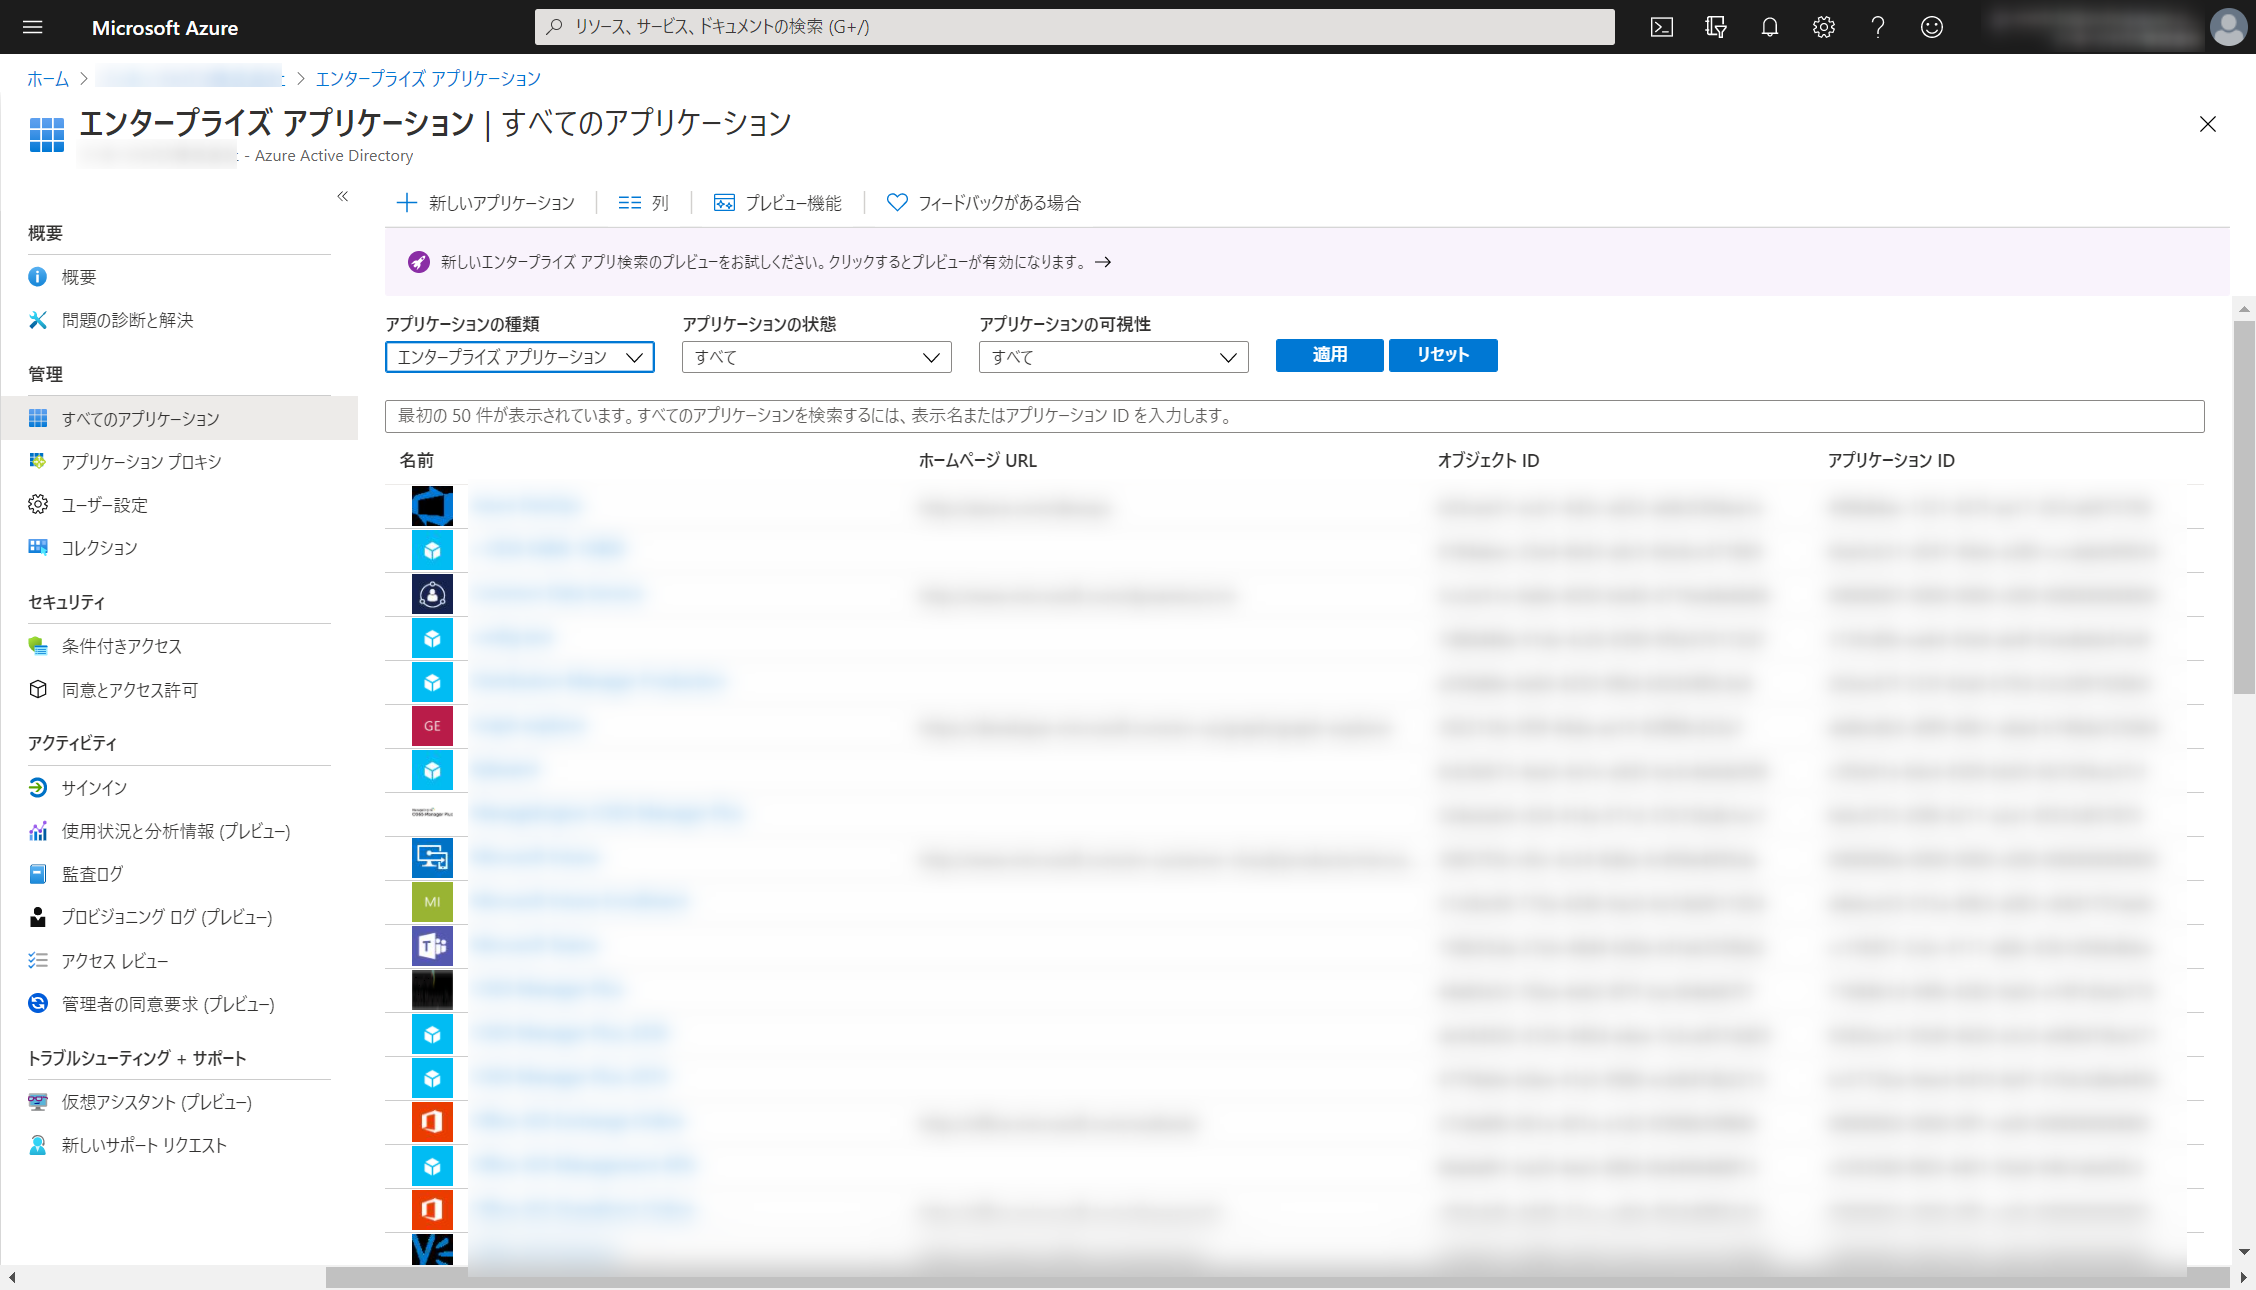
Task: Open portal settings gear icon
Action: (x=1823, y=27)
